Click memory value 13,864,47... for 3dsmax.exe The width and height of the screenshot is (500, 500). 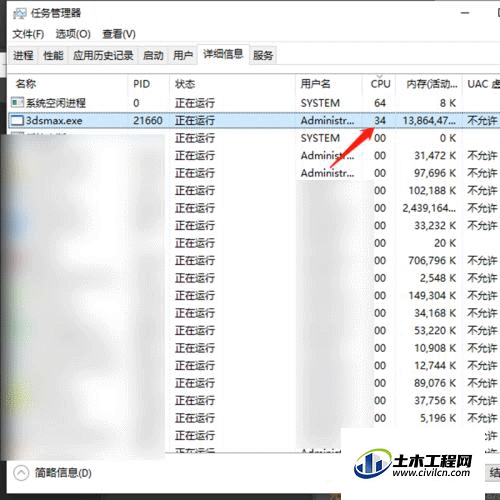(429, 120)
